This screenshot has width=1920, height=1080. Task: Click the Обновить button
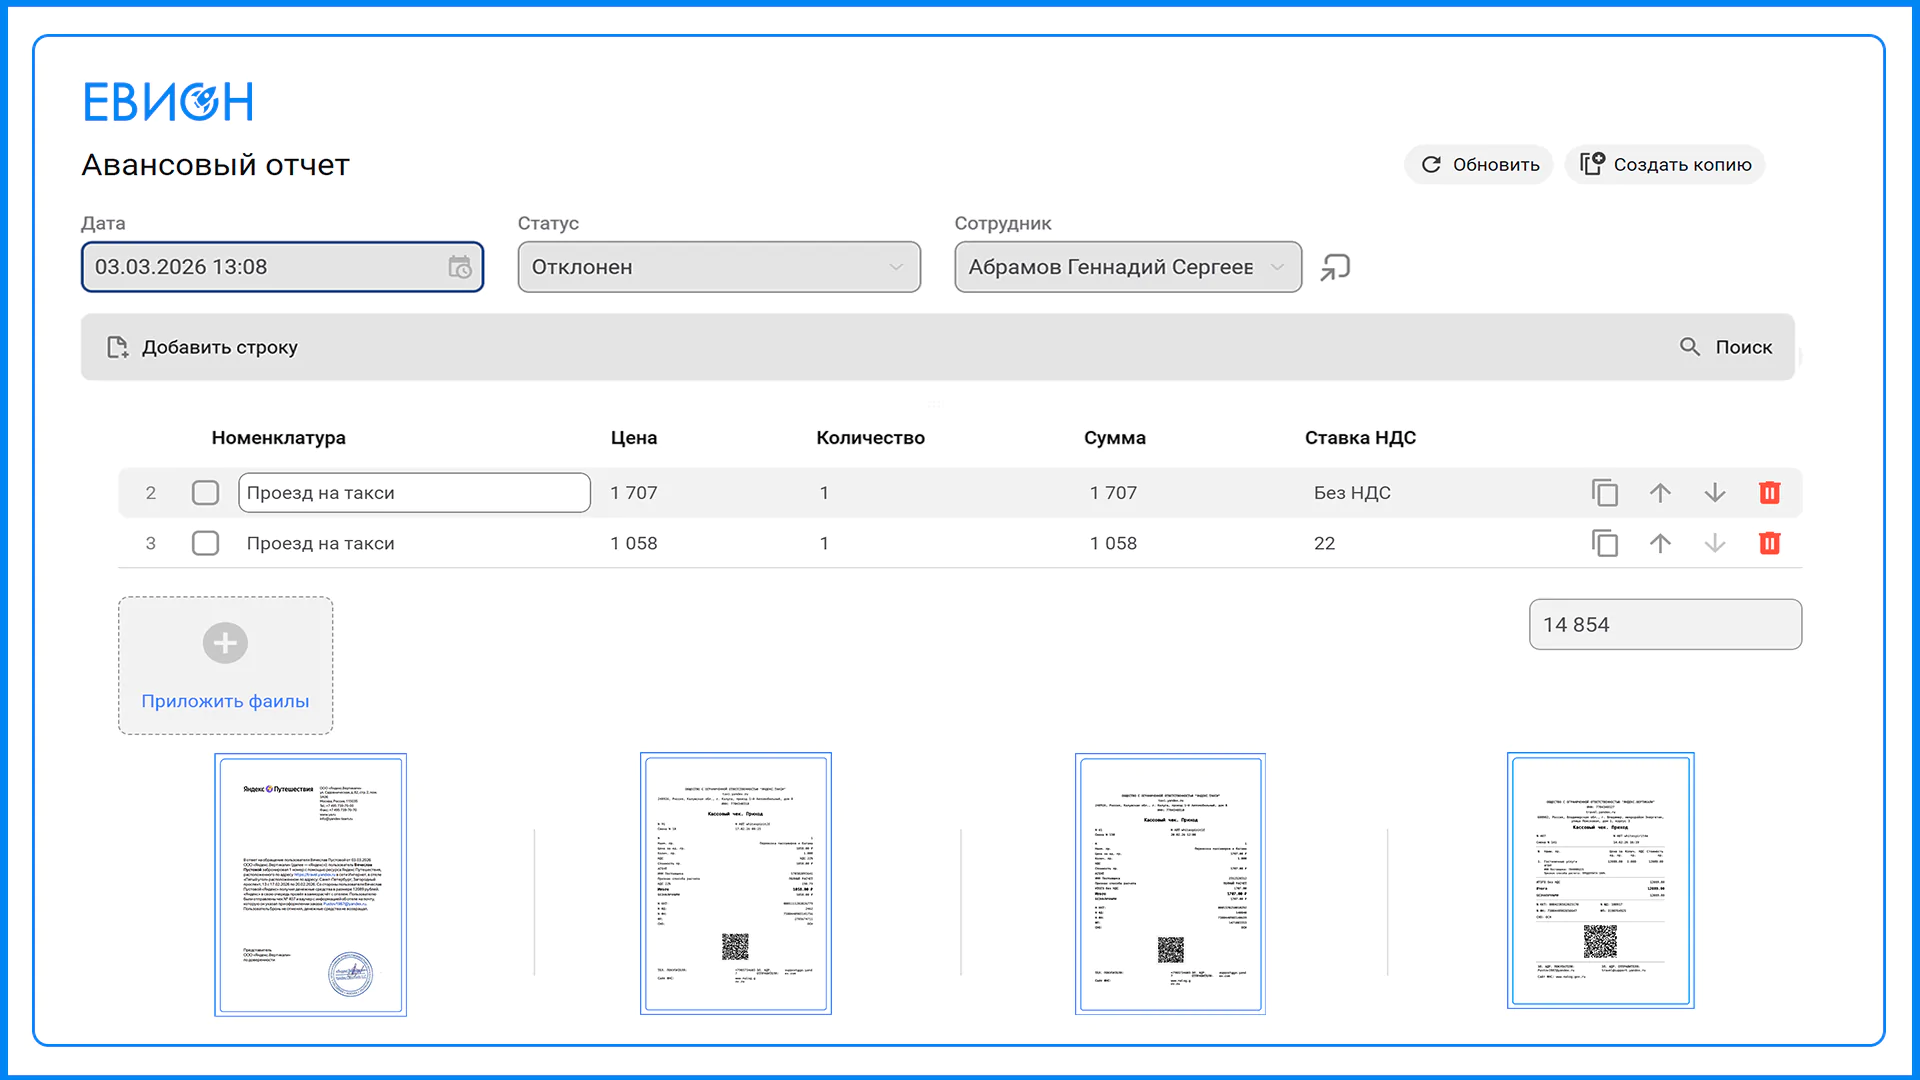click(x=1479, y=165)
